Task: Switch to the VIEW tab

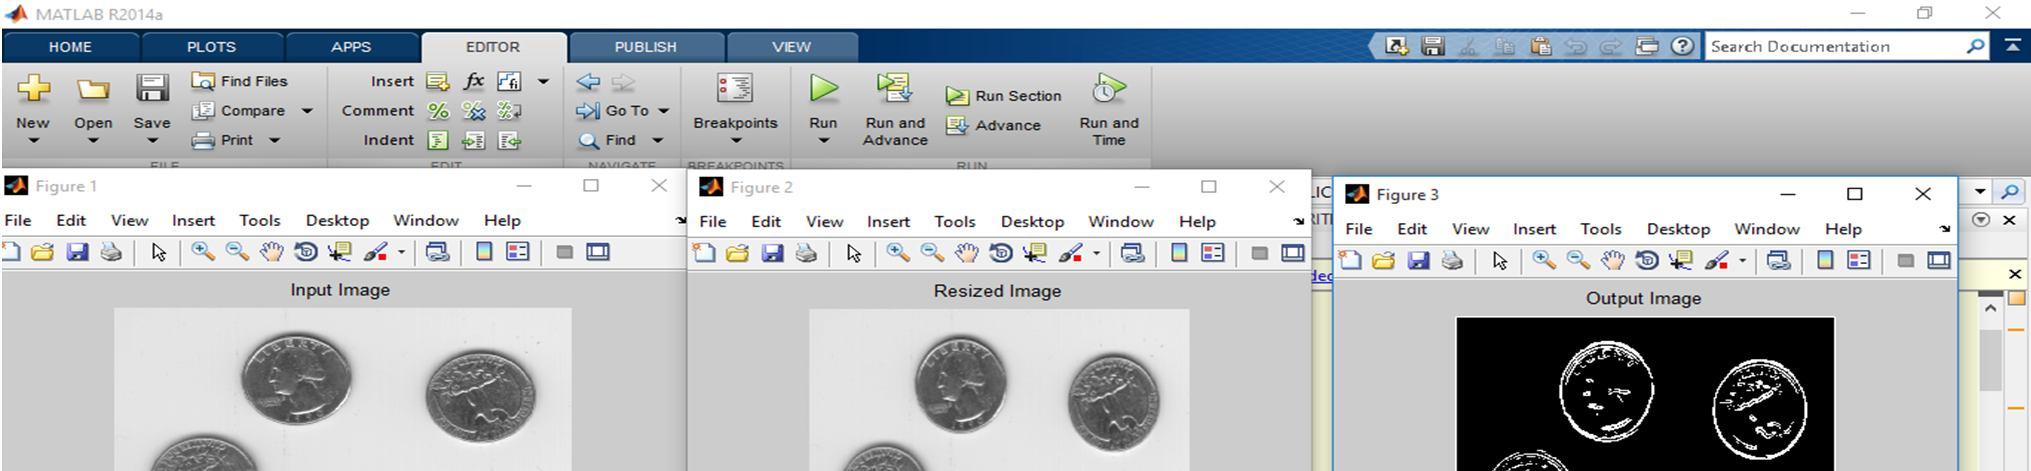Action: [x=791, y=47]
